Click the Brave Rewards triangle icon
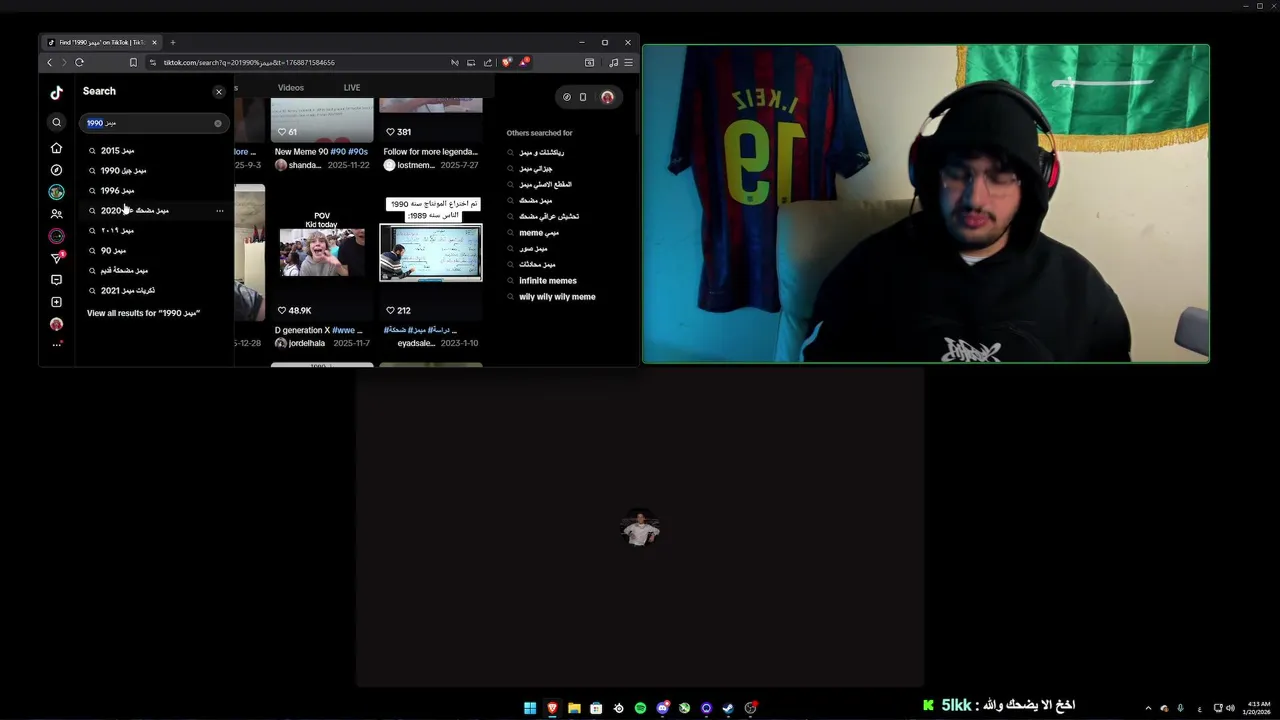Image resolution: width=1280 pixels, height=720 pixels. [523, 63]
